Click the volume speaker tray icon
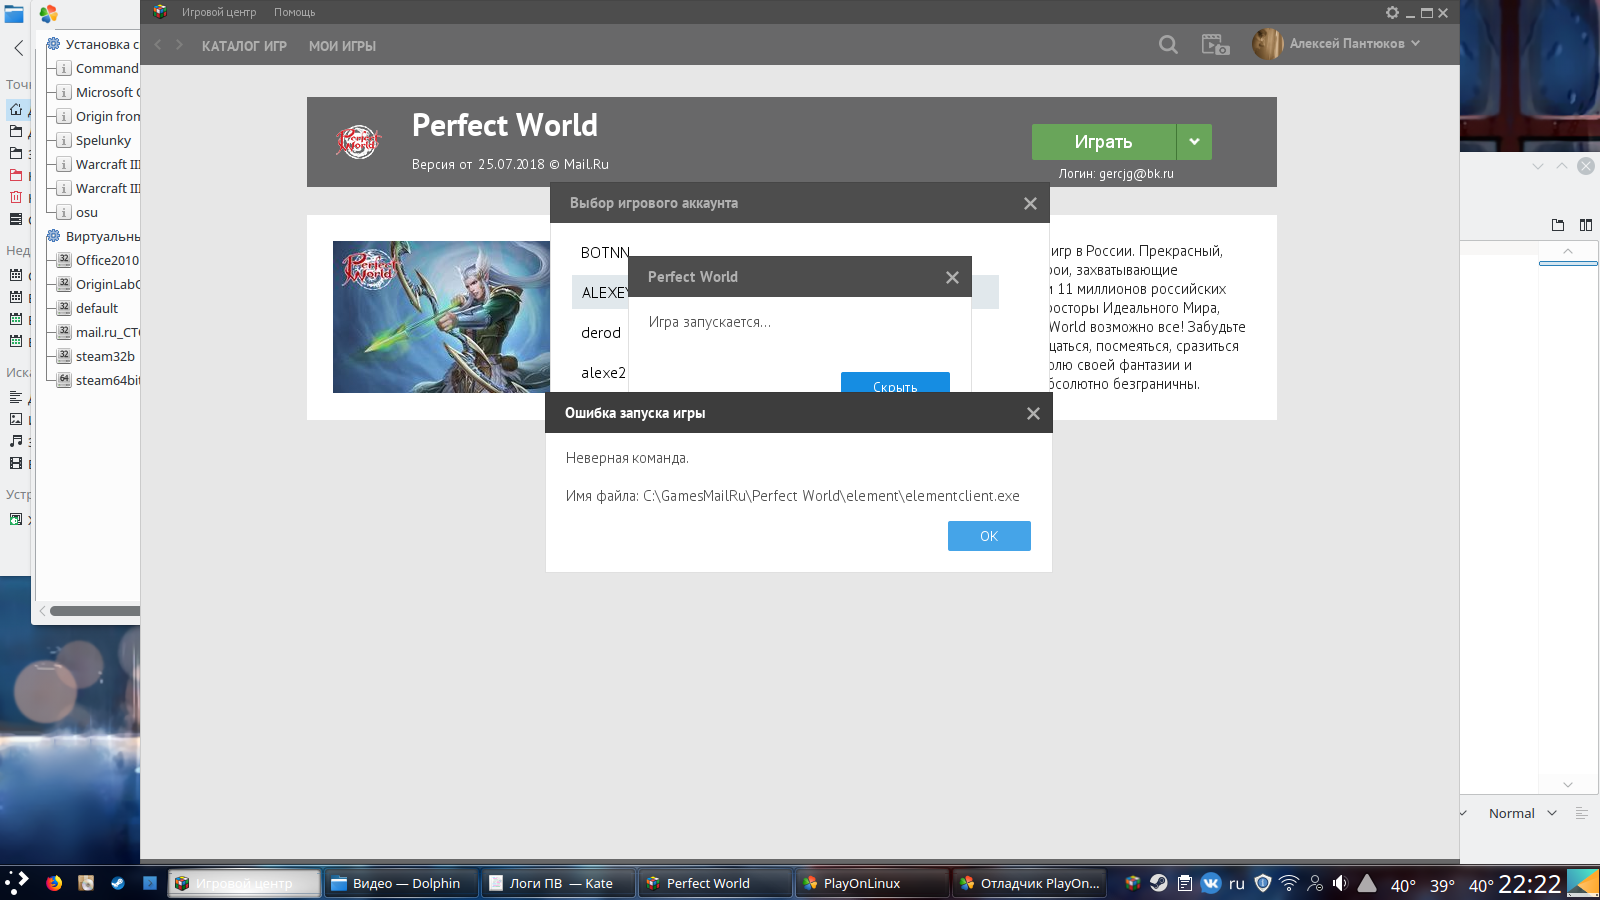Viewport: 1600px width, 900px height. point(1340,883)
